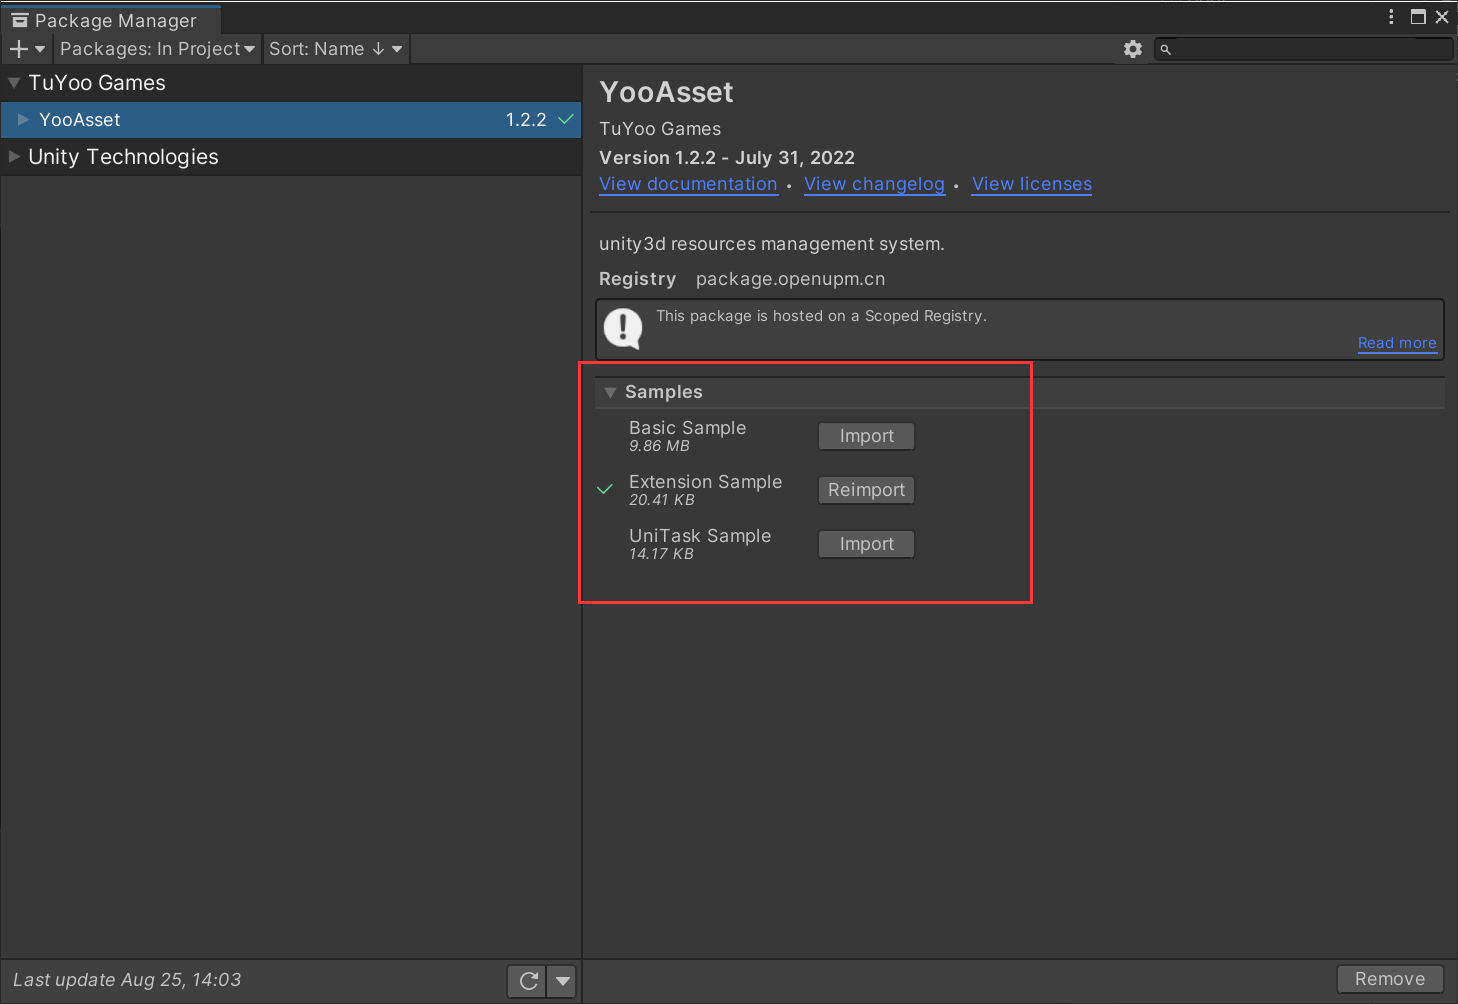Screen dimensions: 1458x1004
Task: Click the imported checkmark beside Extension Sample
Action: 605,489
